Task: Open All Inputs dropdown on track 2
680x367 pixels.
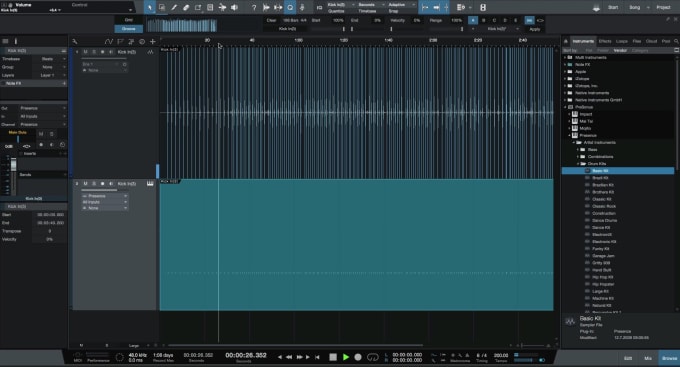Action: (x=105, y=202)
